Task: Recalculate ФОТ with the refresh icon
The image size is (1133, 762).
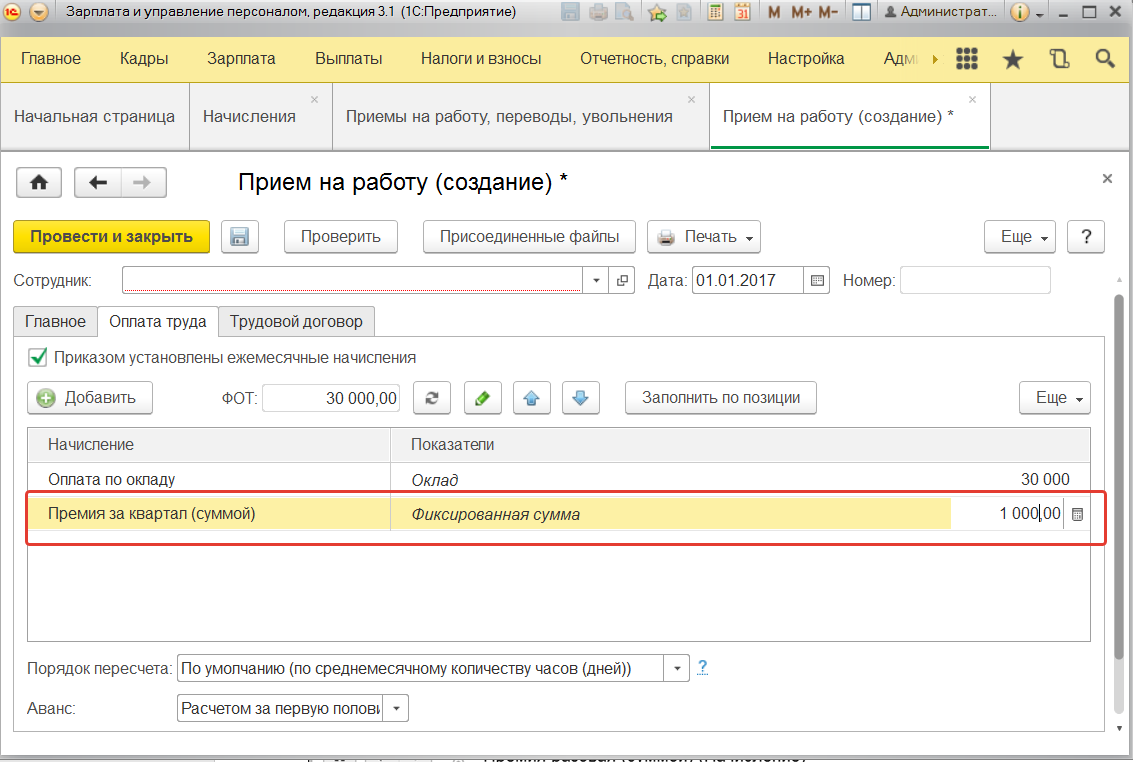Action: tap(432, 398)
